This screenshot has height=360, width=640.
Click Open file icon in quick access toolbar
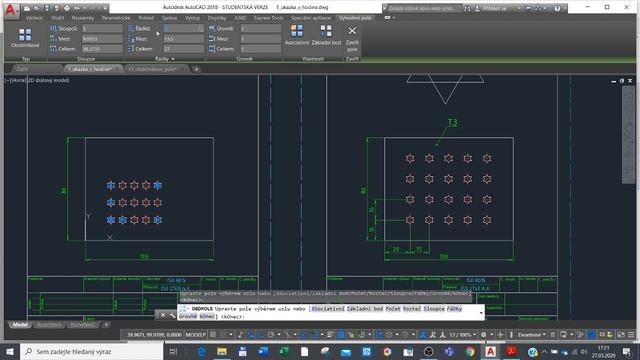(x=36, y=8)
